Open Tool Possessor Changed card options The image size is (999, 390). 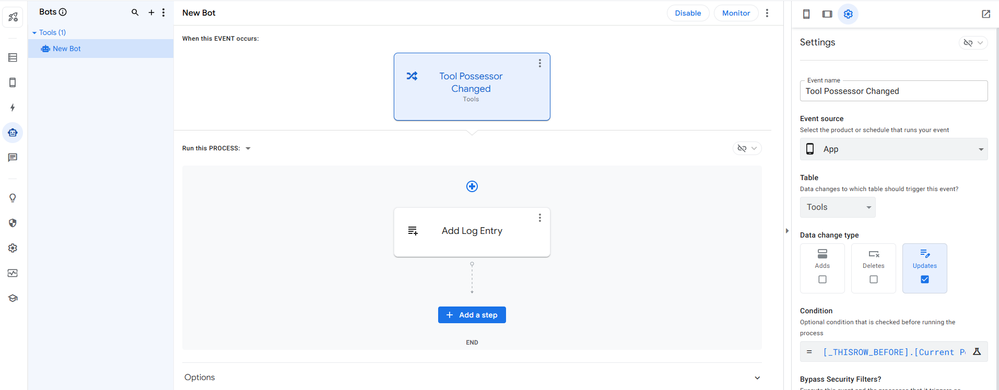point(540,63)
